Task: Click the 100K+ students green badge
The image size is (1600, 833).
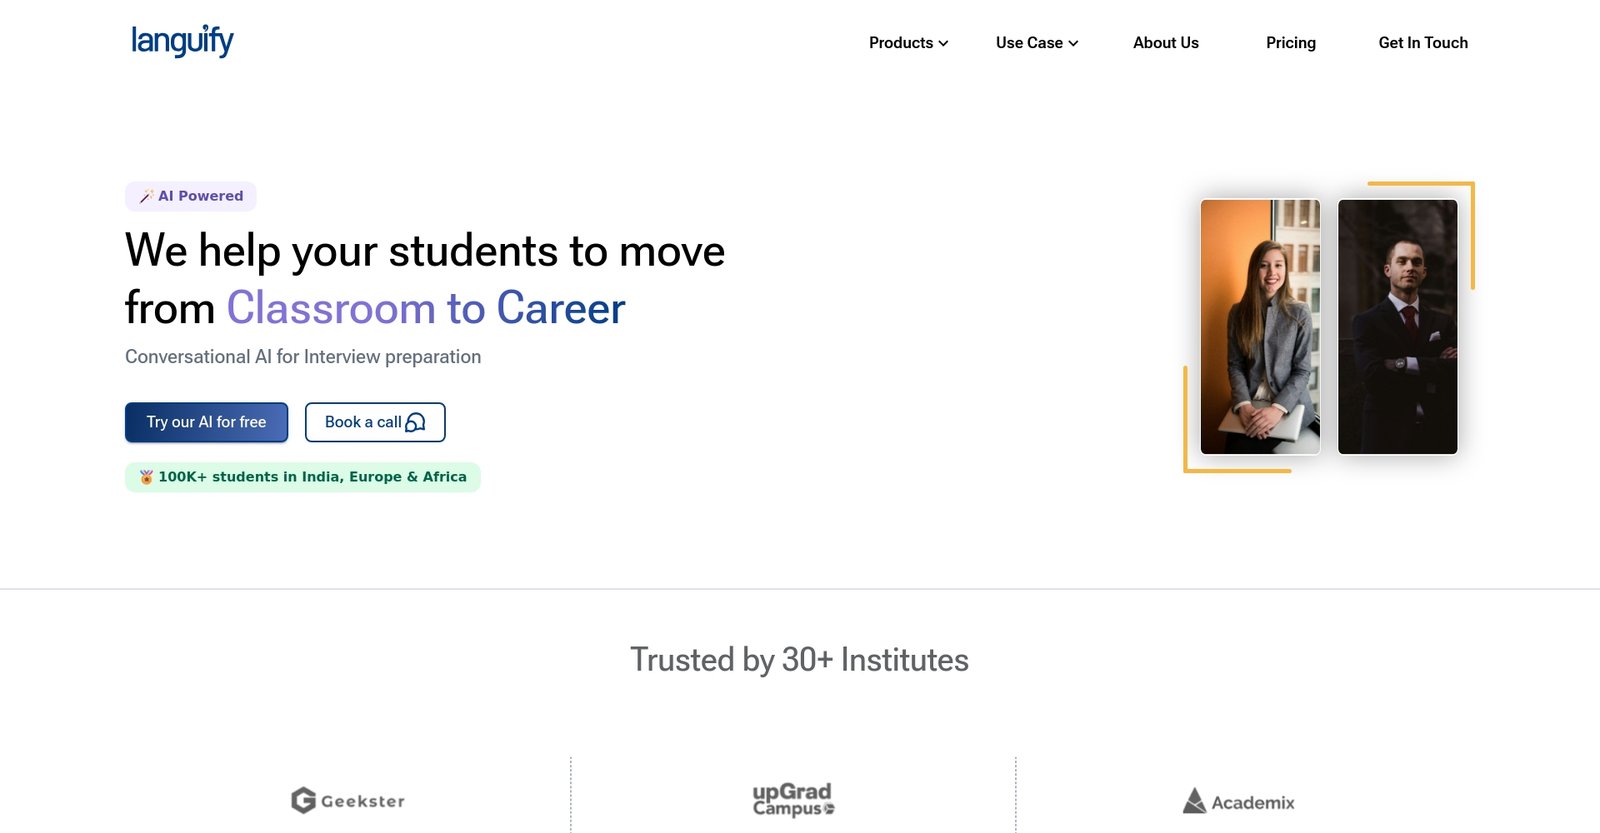Action: tap(312, 477)
